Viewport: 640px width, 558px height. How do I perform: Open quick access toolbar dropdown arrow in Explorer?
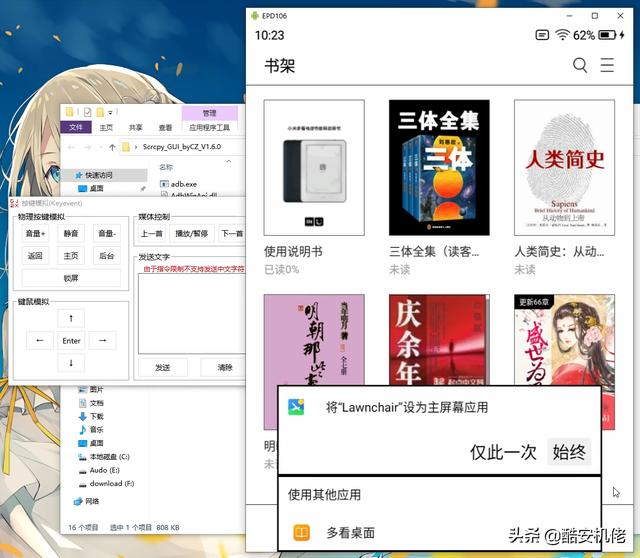pyautogui.click(x=110, y=112)
